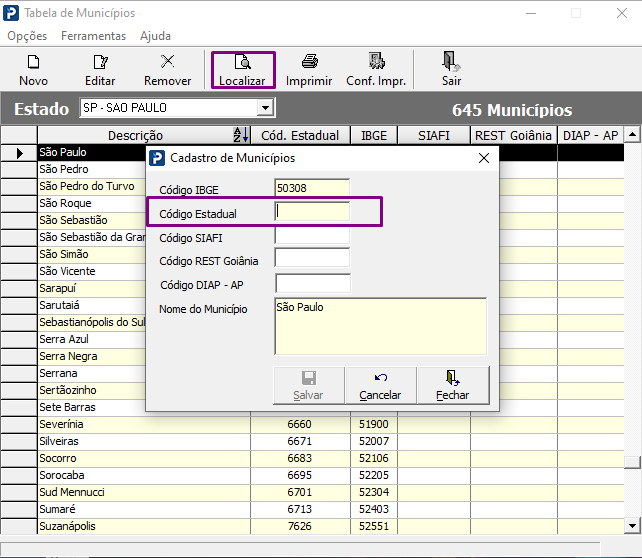The height and width of the screenshot is (558, 642).
Task: Click IBGE cell 51900
Action: (374, 424)
